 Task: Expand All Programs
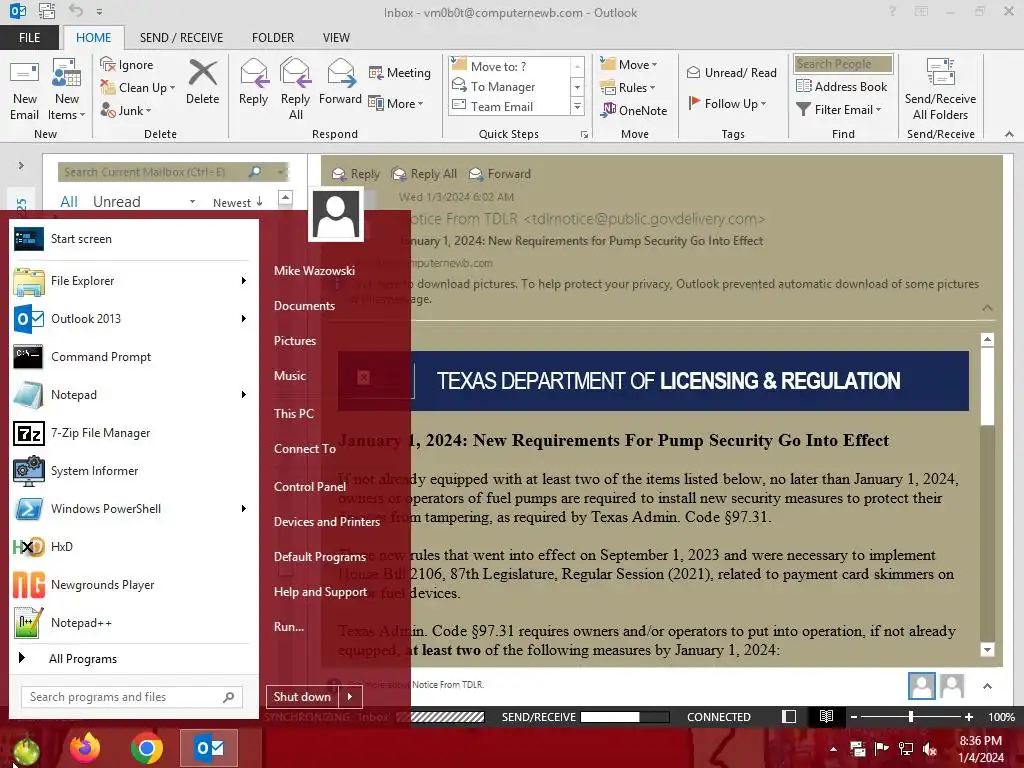pos(131,658)
